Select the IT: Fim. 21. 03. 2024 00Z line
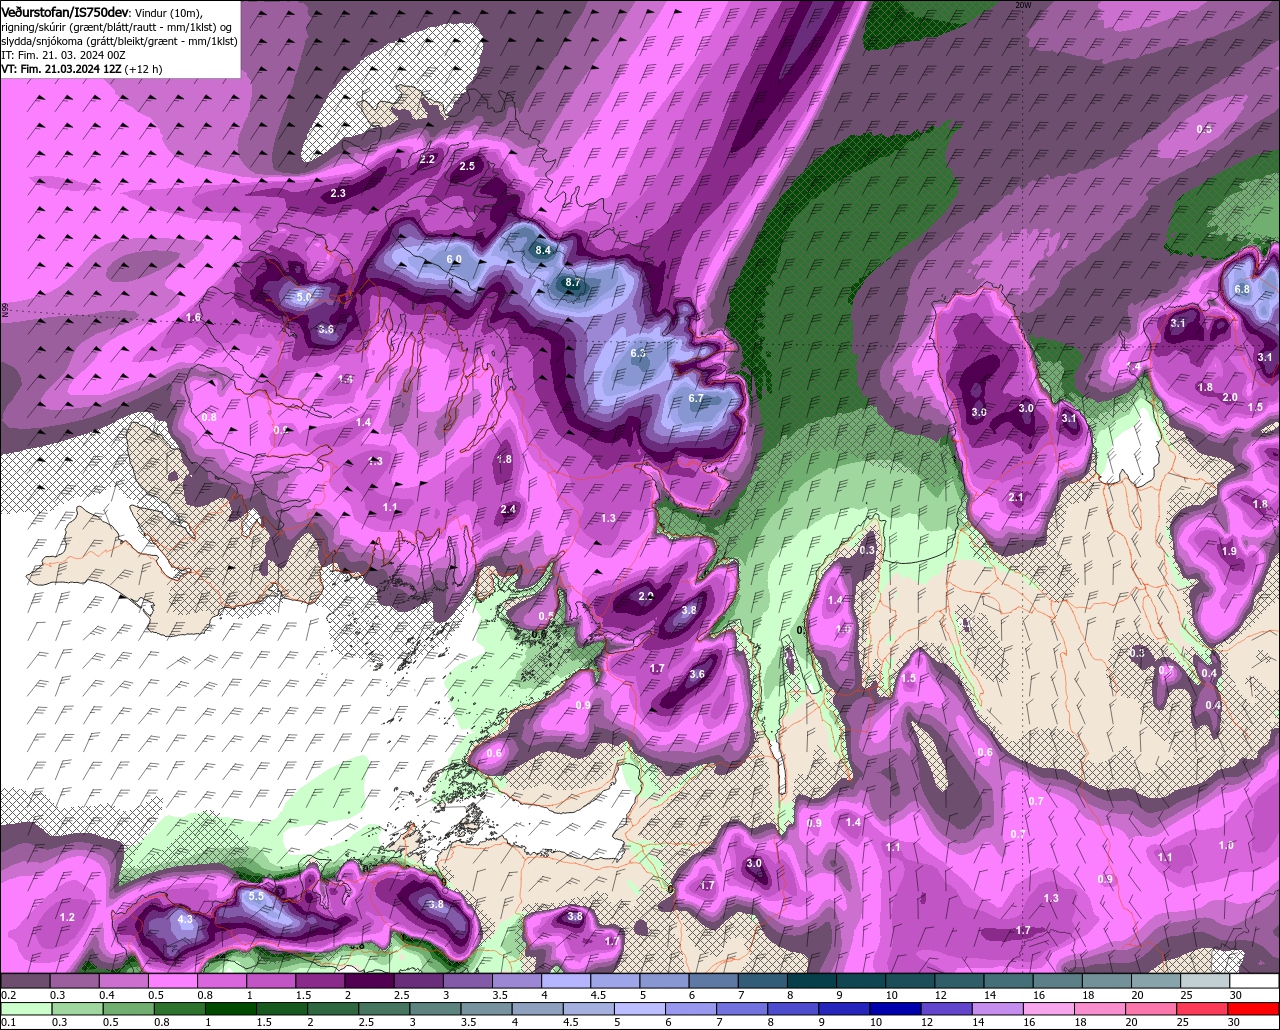The width and height of the screenshot is (1280, 1030). point(63,54)
